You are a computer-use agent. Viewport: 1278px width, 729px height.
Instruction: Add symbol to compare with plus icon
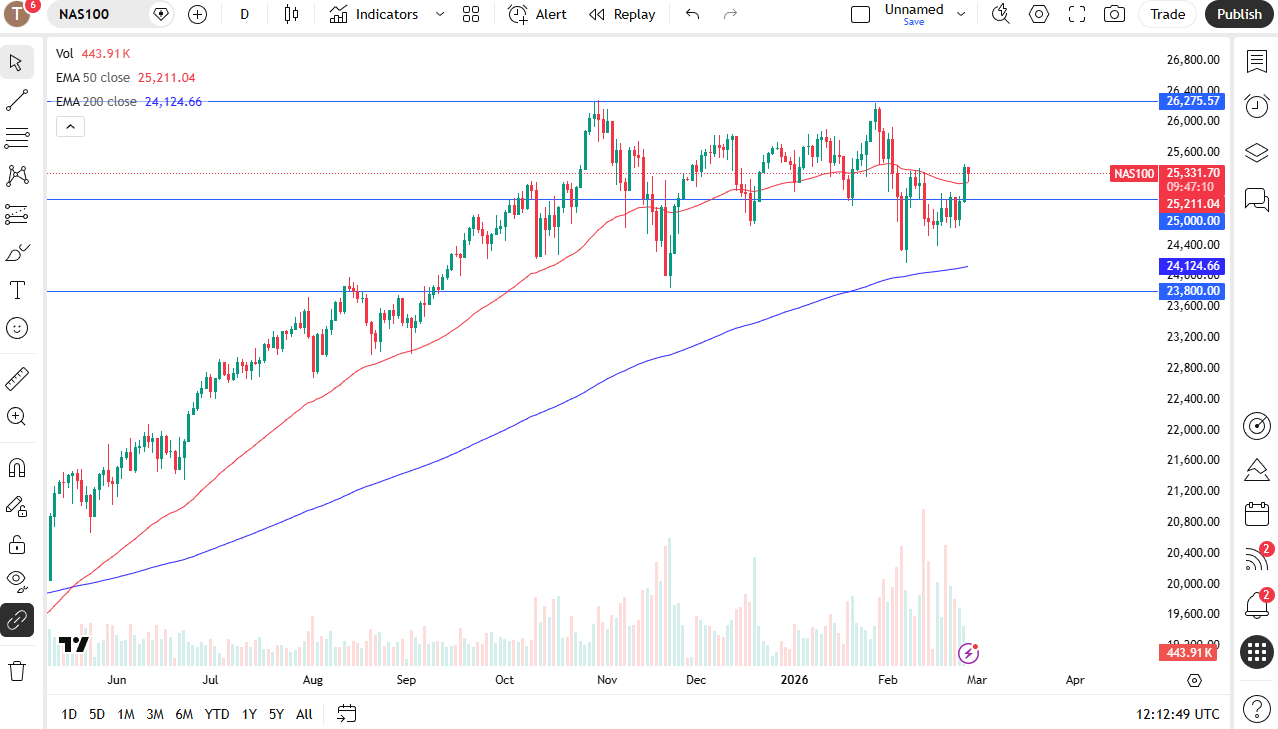tap(197, 14)
